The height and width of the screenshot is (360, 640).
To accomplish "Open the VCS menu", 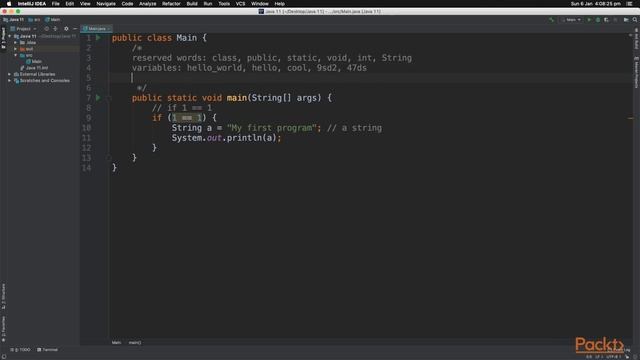I will coord(240,4).
